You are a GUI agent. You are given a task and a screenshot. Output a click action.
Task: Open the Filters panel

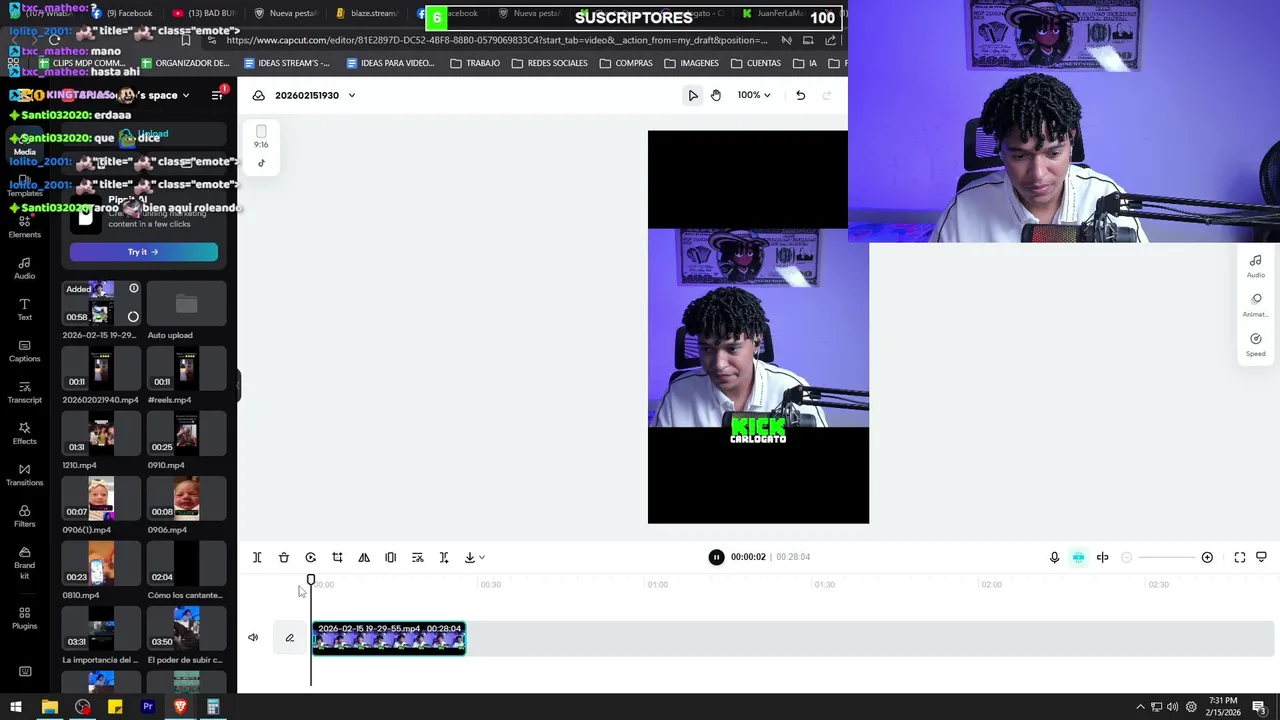point(24,516)
